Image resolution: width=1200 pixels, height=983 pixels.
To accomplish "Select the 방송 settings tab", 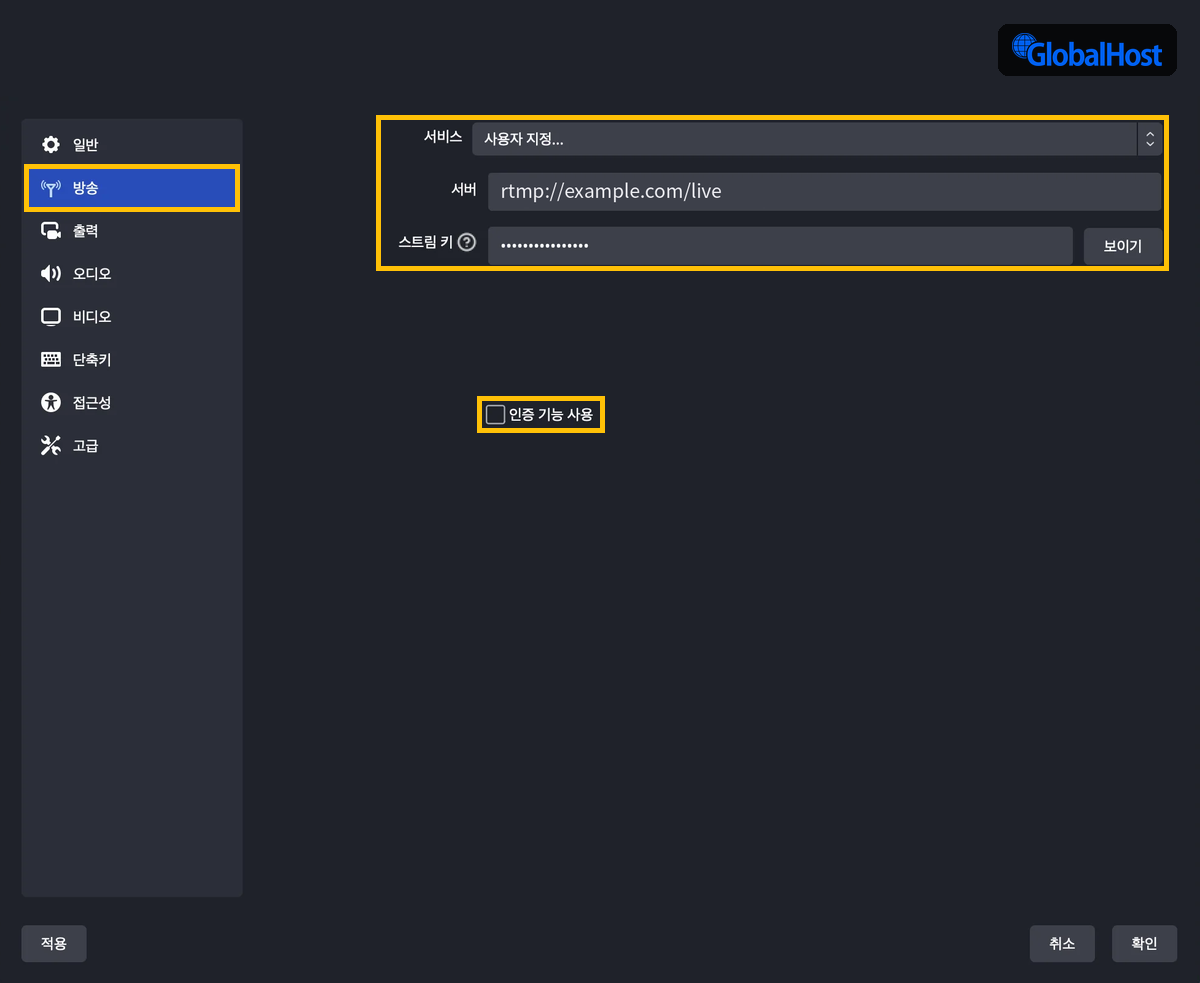I will click(x=132, y=188).
